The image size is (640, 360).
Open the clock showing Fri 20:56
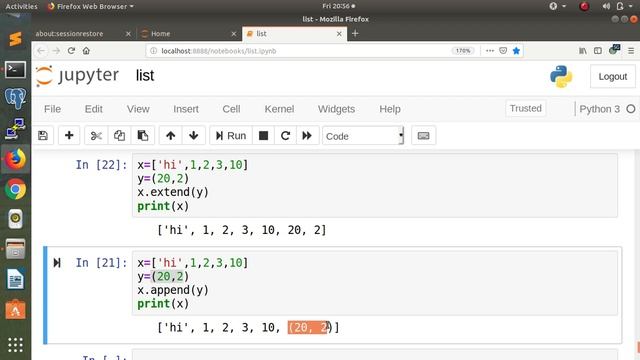338,6
